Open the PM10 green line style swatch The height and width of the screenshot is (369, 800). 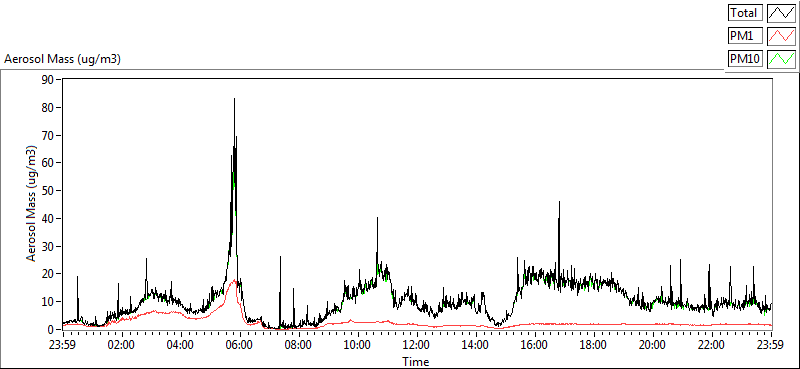(x=781, y=59)
